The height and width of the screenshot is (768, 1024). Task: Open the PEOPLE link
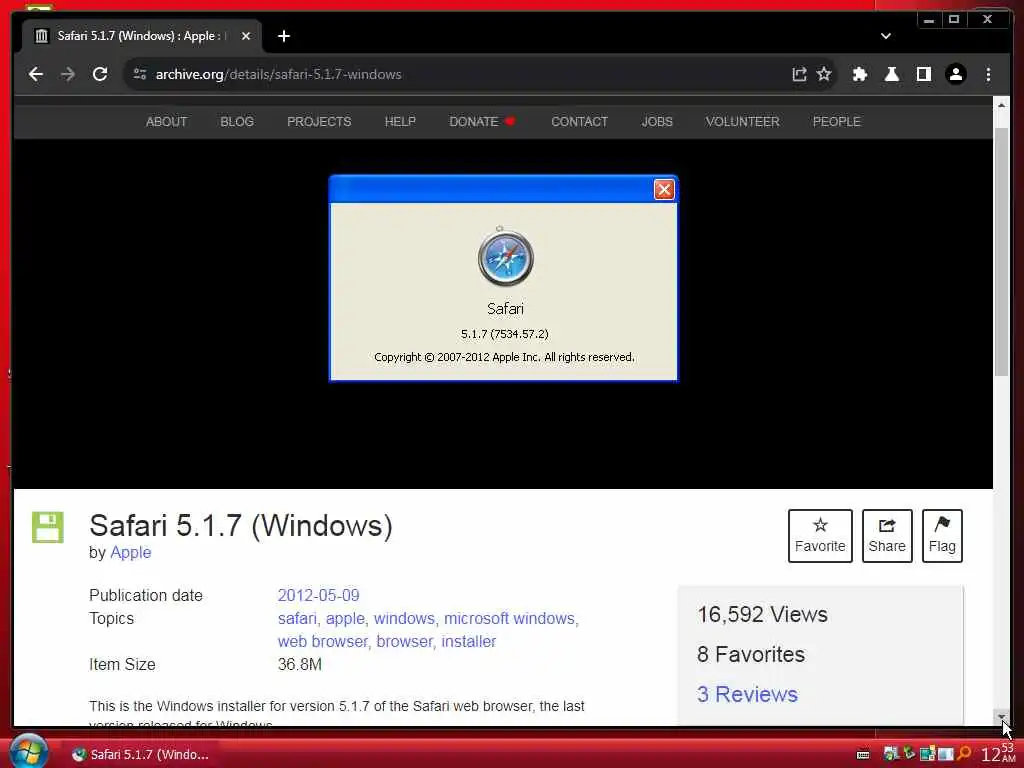[837, 121]
